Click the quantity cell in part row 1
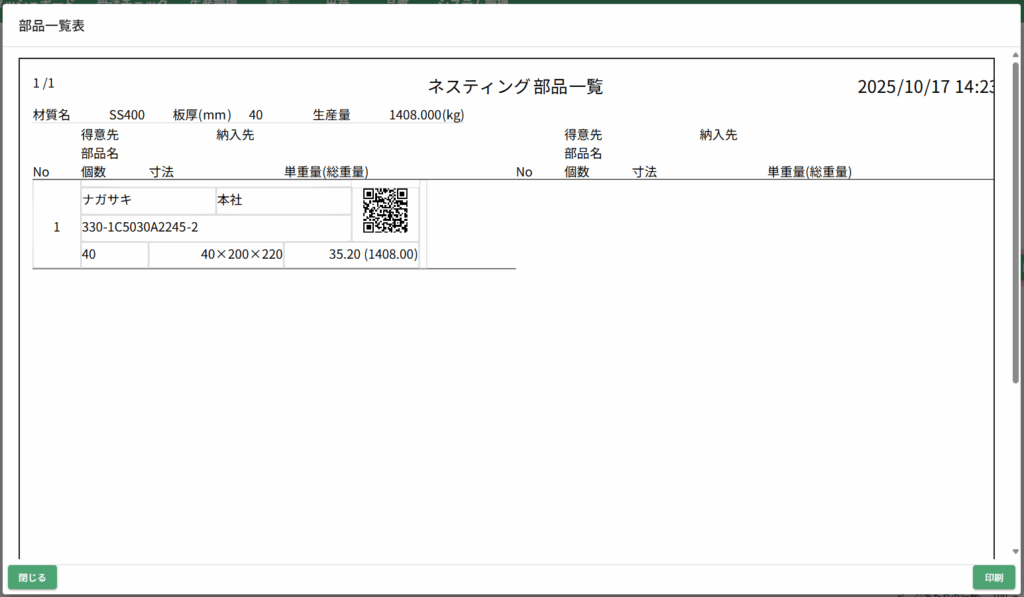The image size is (1024, 597). tap(114, 255)
